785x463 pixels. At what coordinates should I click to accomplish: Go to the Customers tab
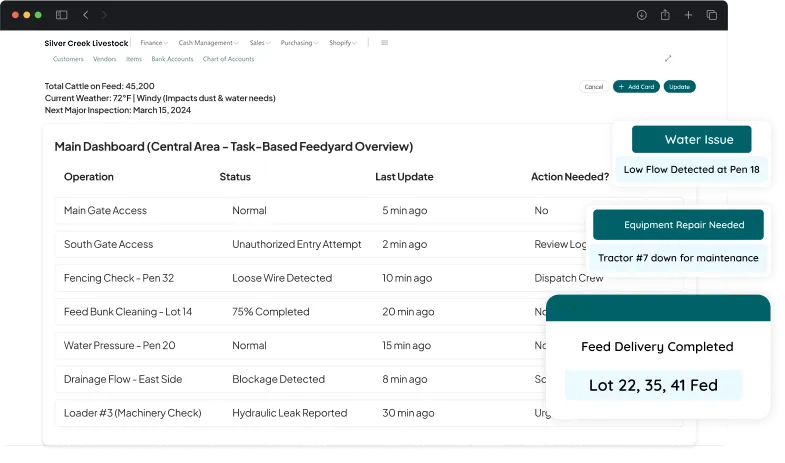68,59
